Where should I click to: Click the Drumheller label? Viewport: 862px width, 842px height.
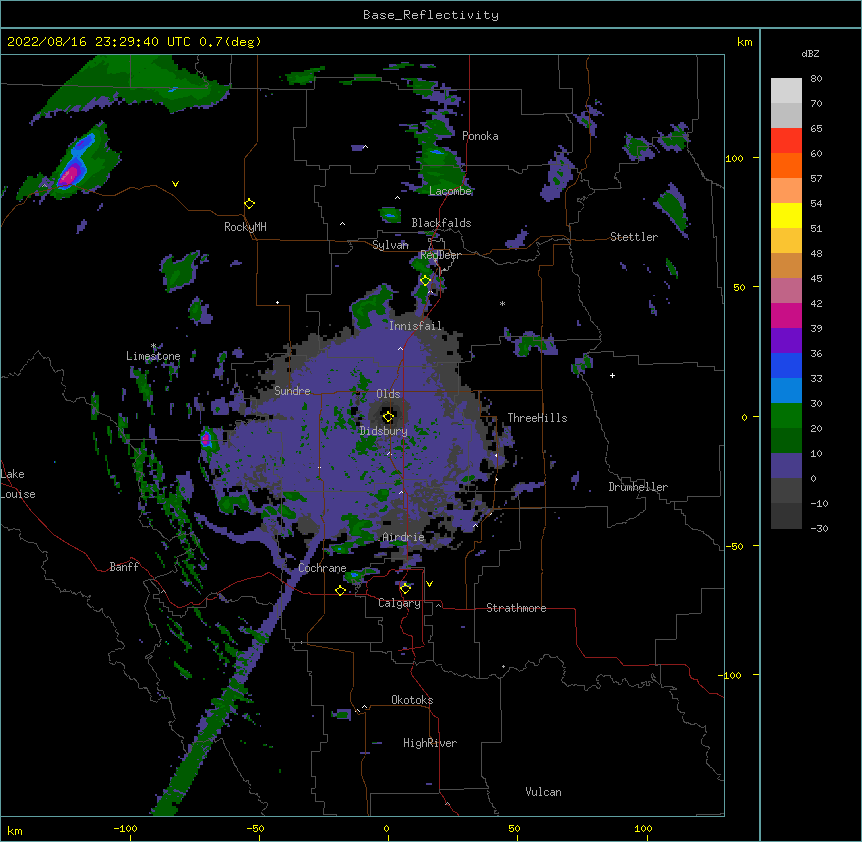click(638, 487)
